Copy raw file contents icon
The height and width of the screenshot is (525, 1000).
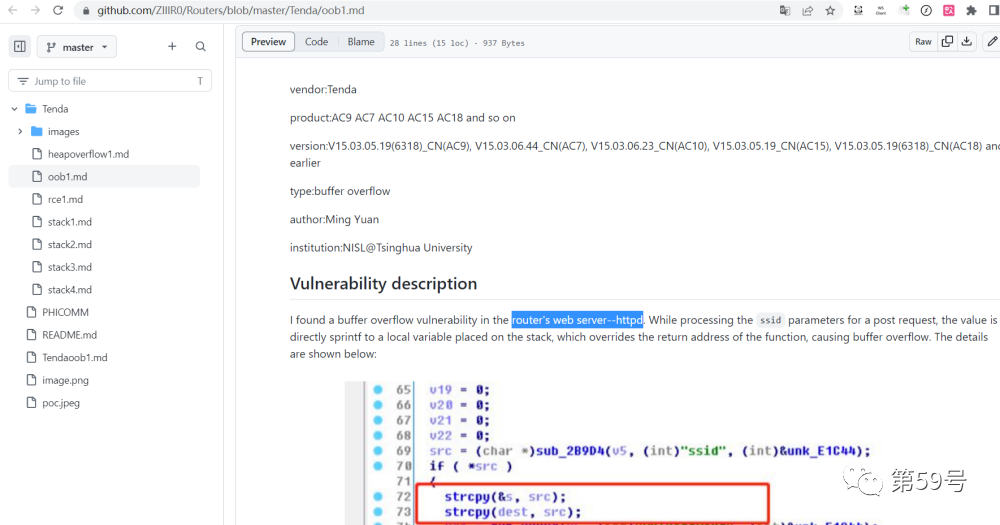click(x=947, y=41)
